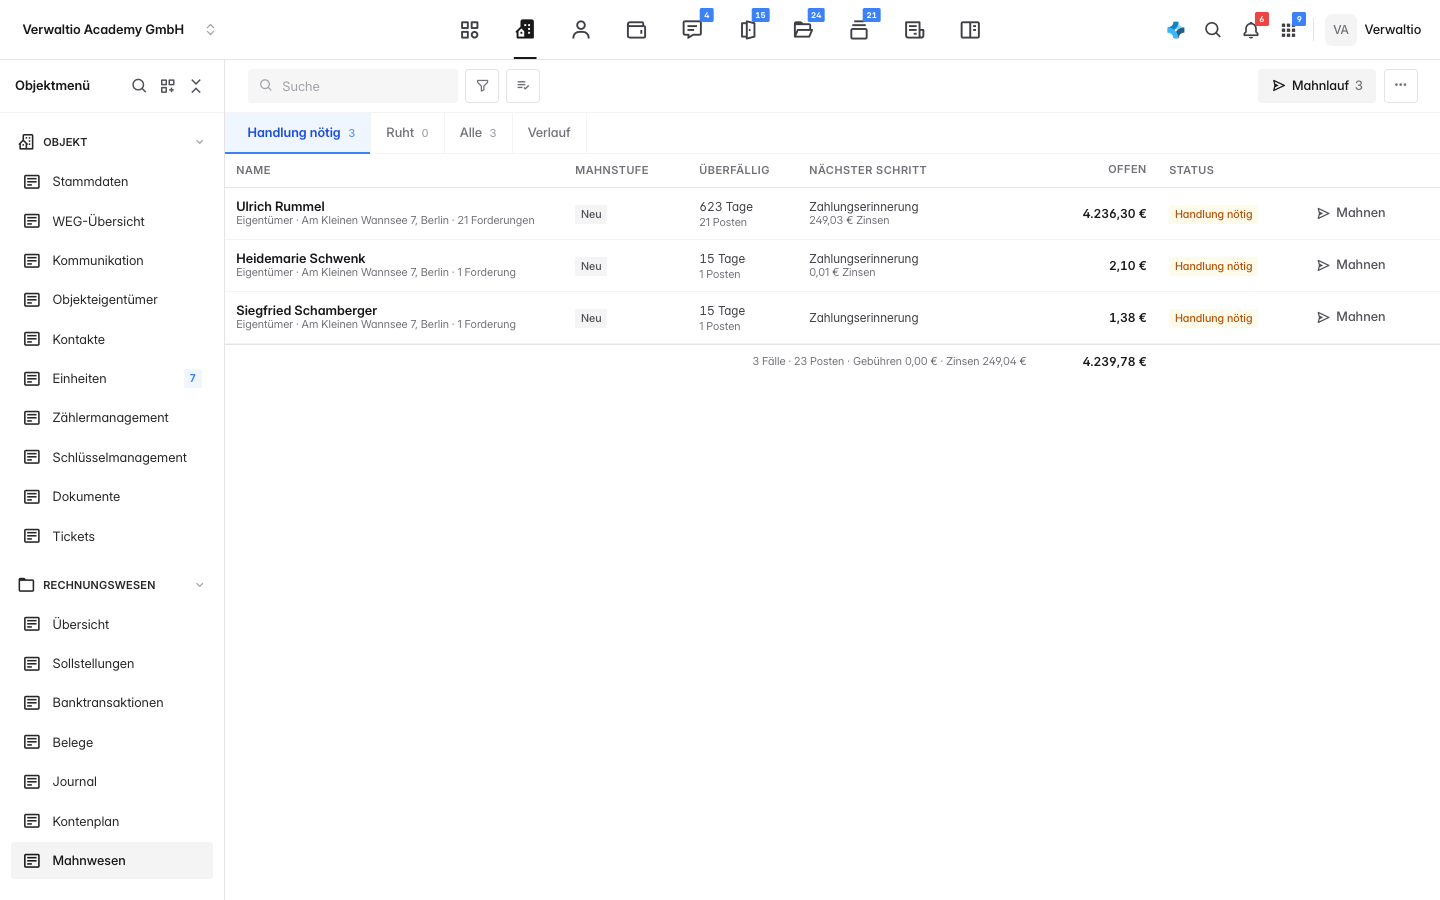The image size is (1440, 900).
Task: Open Sollstellungen in the sidebar
Action: pyautogui.click(x=112, y=664)
